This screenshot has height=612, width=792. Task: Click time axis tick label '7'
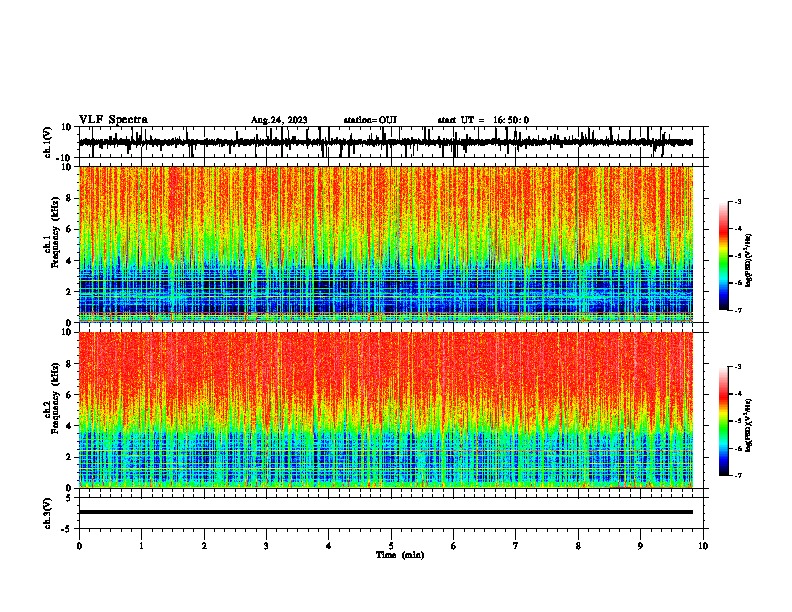(x=516, y=546)
